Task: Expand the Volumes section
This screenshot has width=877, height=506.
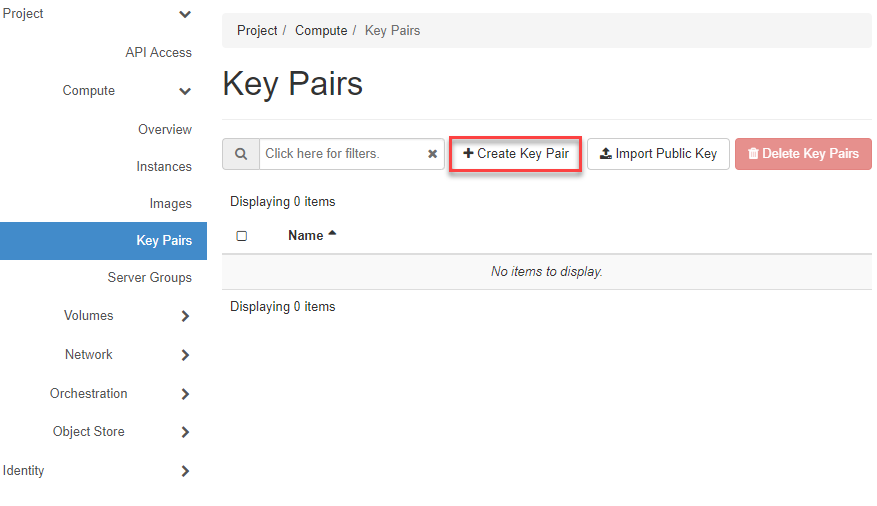Action: click(185, 316)
